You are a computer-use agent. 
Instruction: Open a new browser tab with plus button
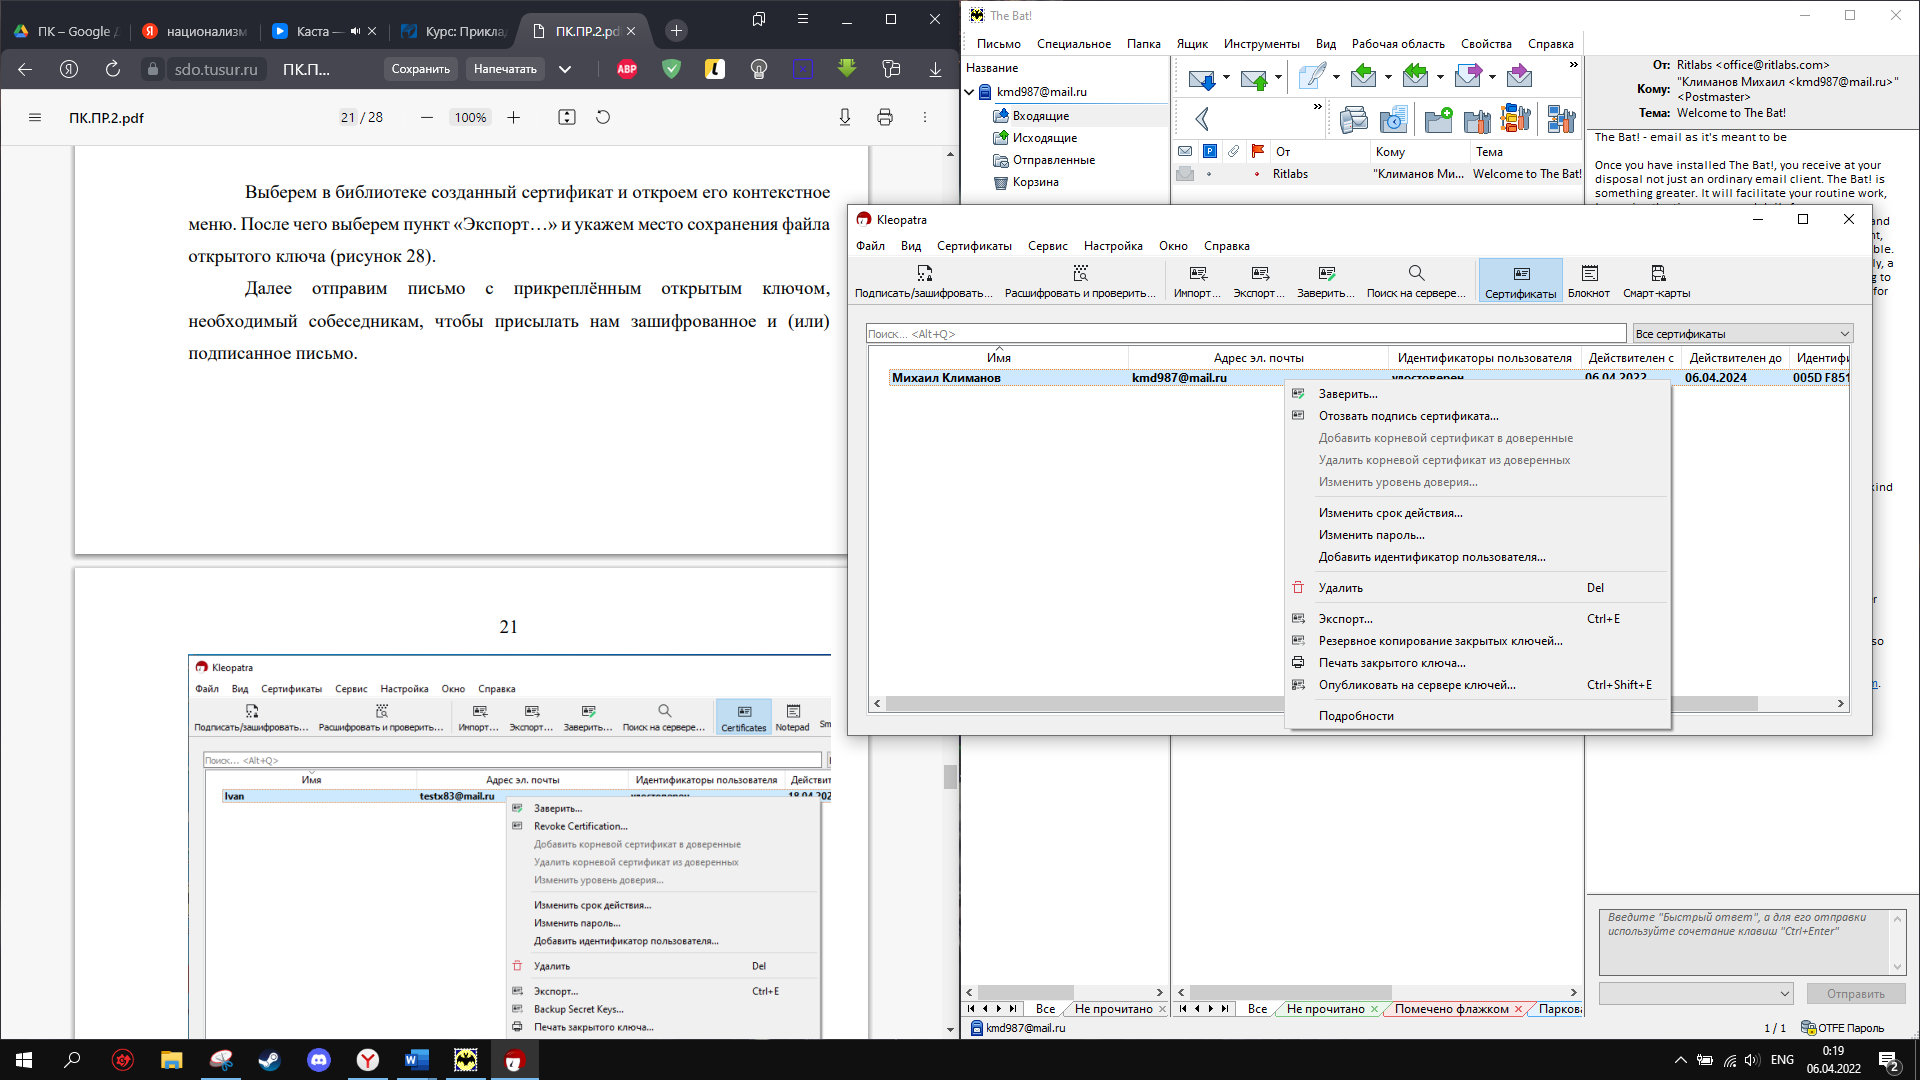point(676,31)
